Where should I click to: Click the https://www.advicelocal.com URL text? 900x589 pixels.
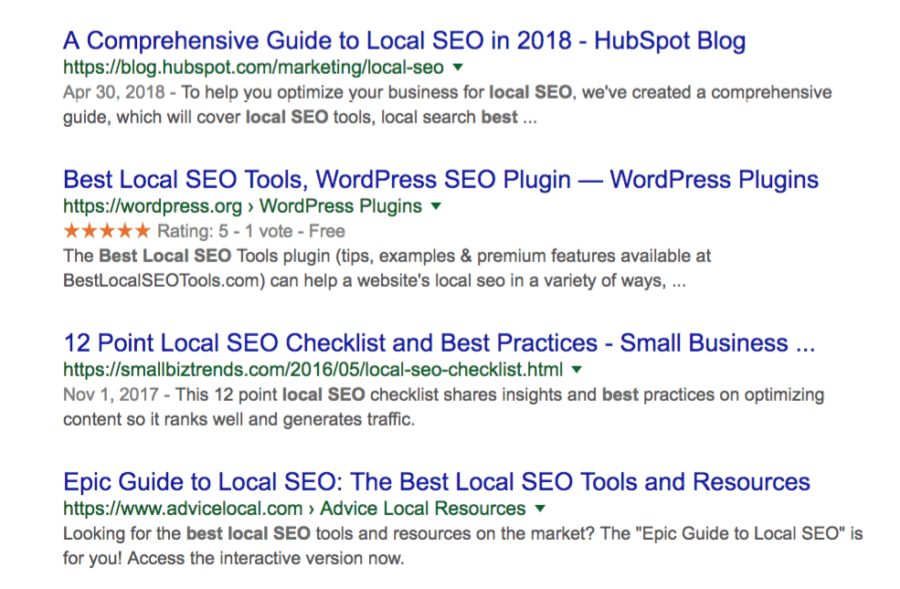pos(187,509)
